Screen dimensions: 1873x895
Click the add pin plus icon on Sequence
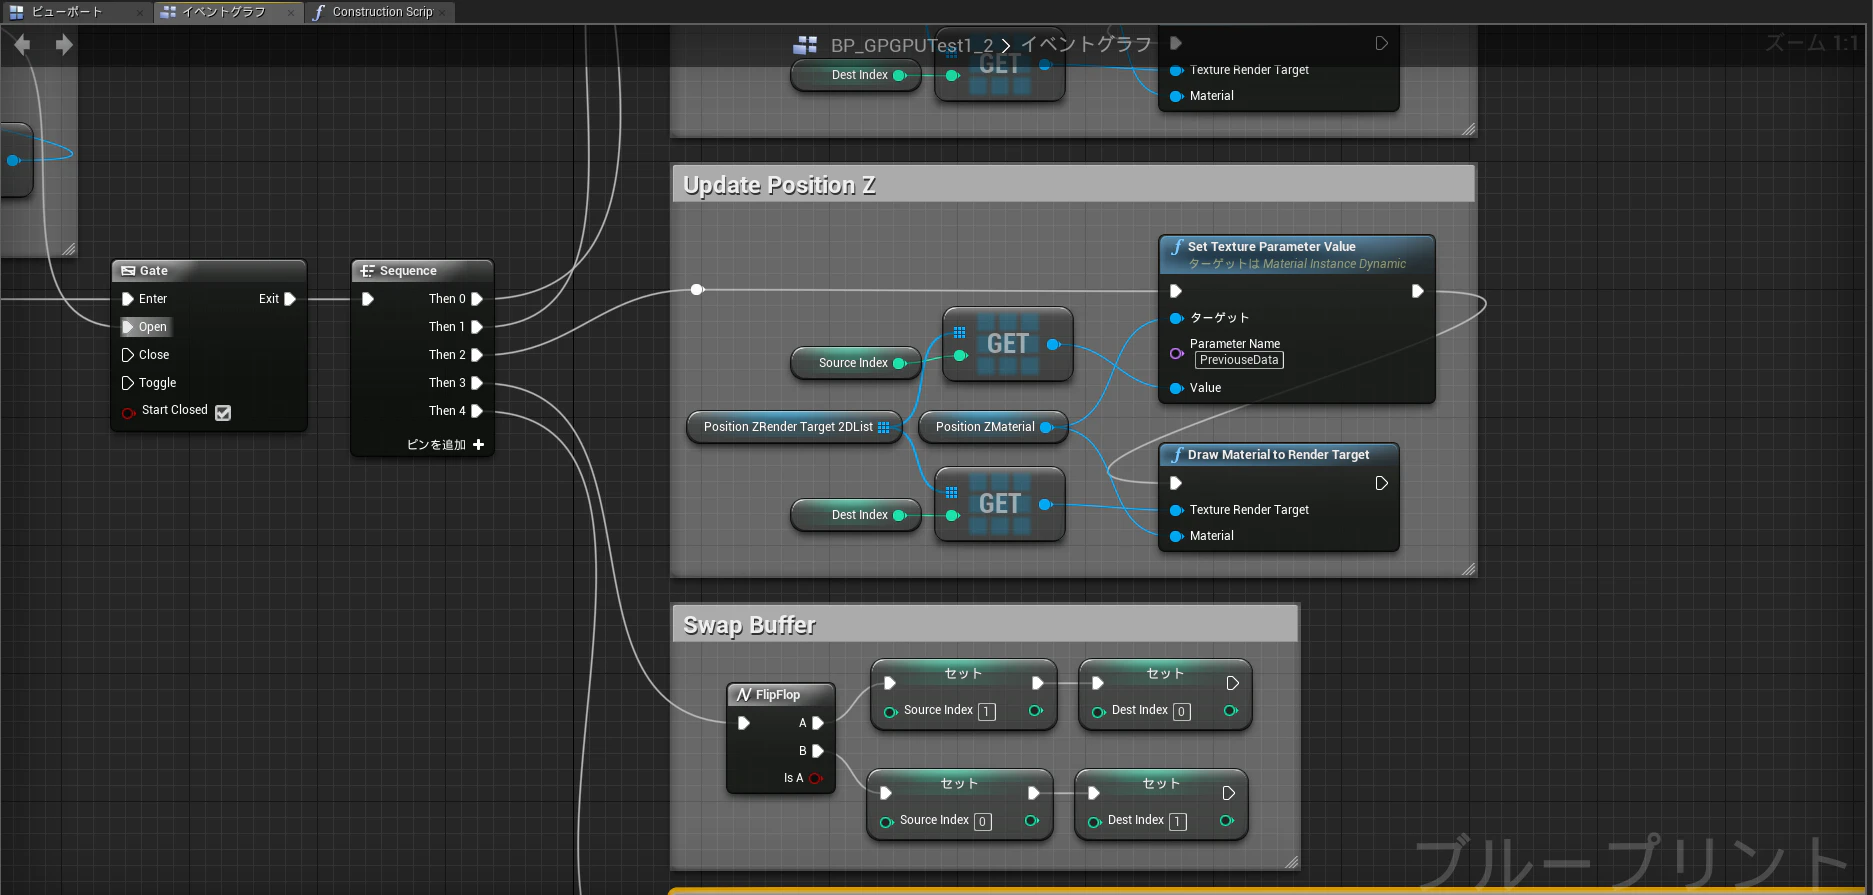tap(479, 445)
